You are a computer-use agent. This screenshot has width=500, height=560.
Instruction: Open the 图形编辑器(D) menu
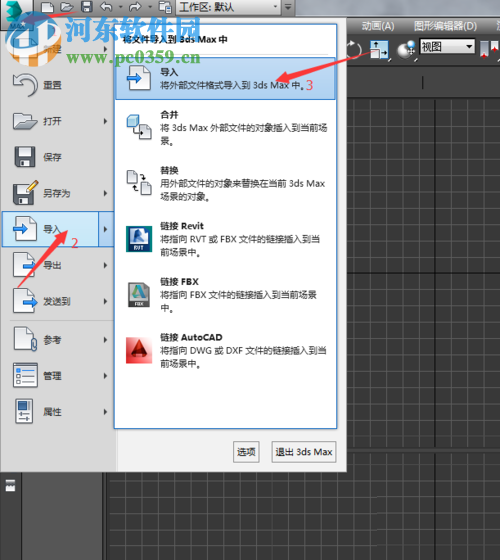click(x=445, y=26)
